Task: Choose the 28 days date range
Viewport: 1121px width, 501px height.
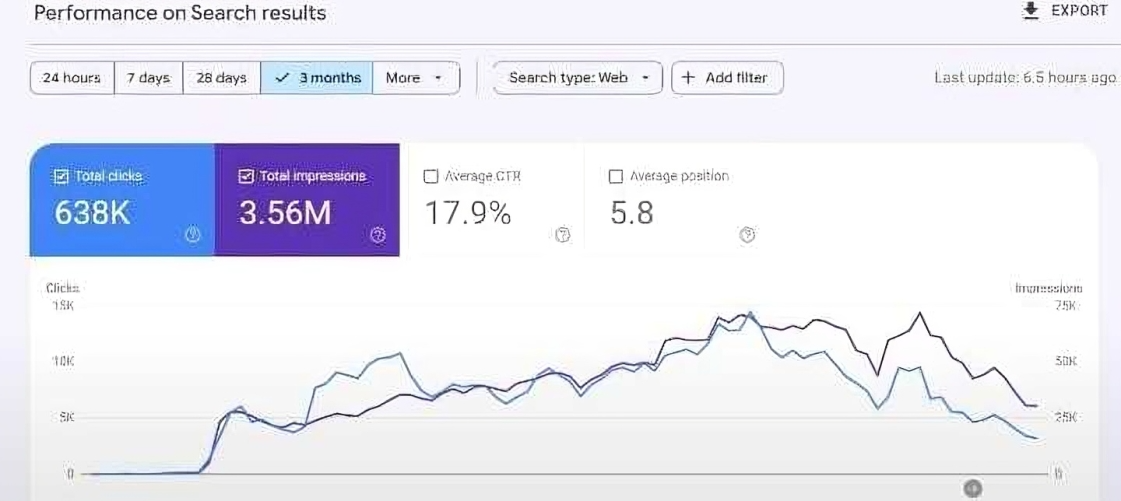Action: (221, 78)
